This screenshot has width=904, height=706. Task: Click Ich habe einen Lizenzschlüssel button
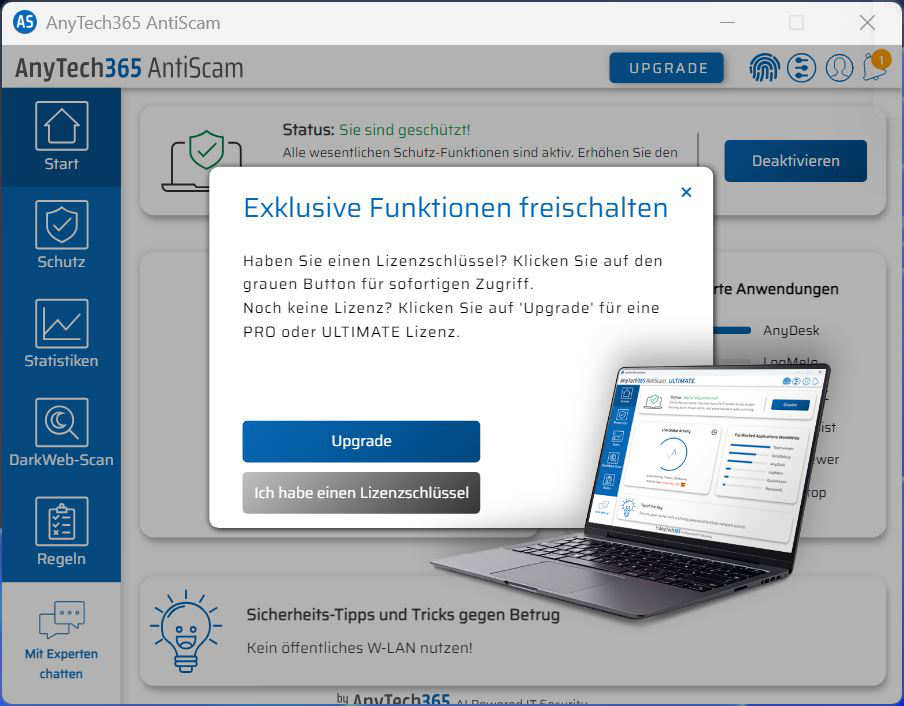tap(361, 493)
